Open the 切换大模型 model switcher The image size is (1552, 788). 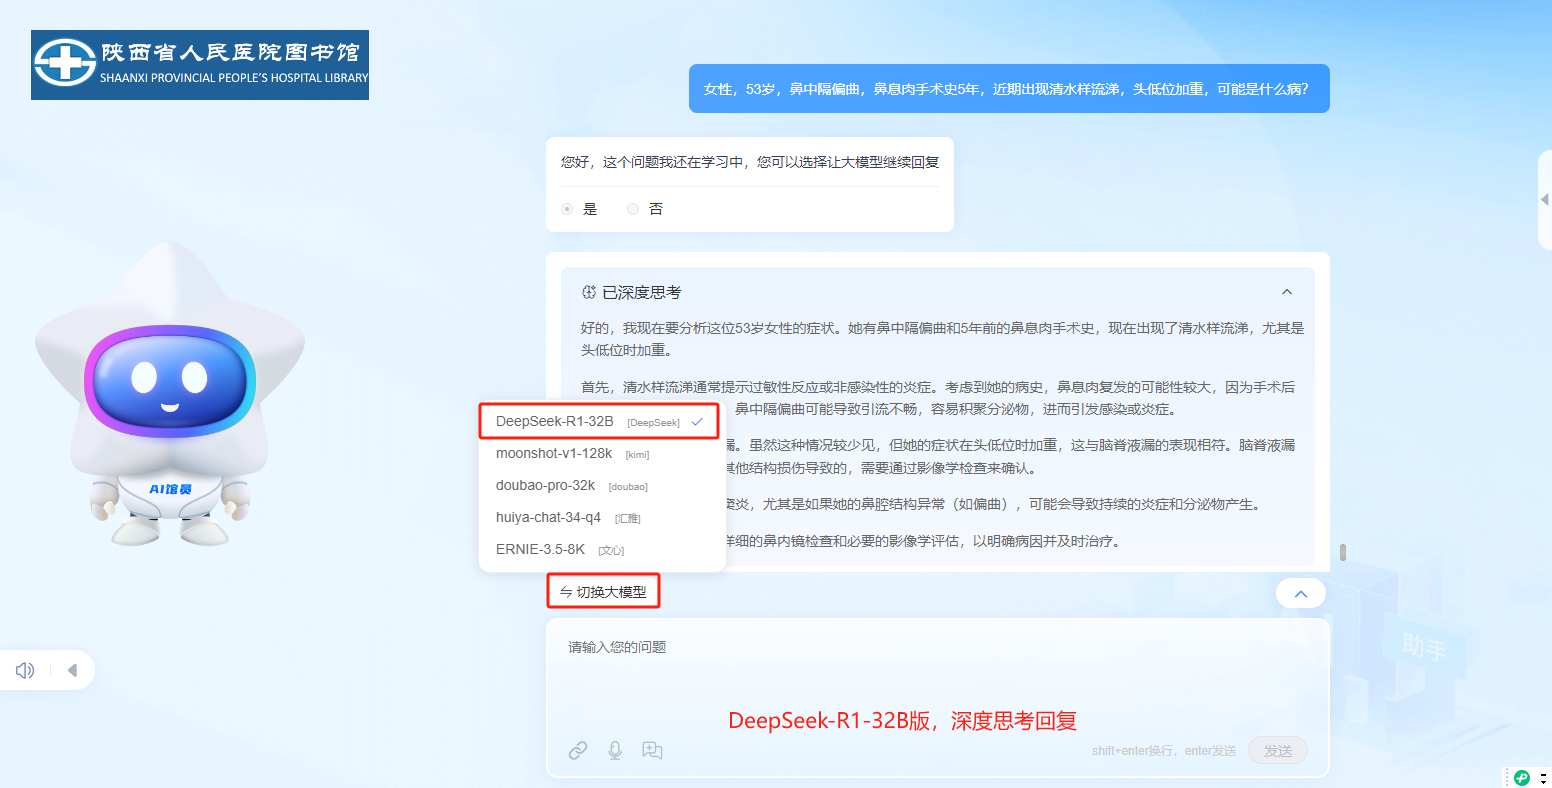pos(603,592)
